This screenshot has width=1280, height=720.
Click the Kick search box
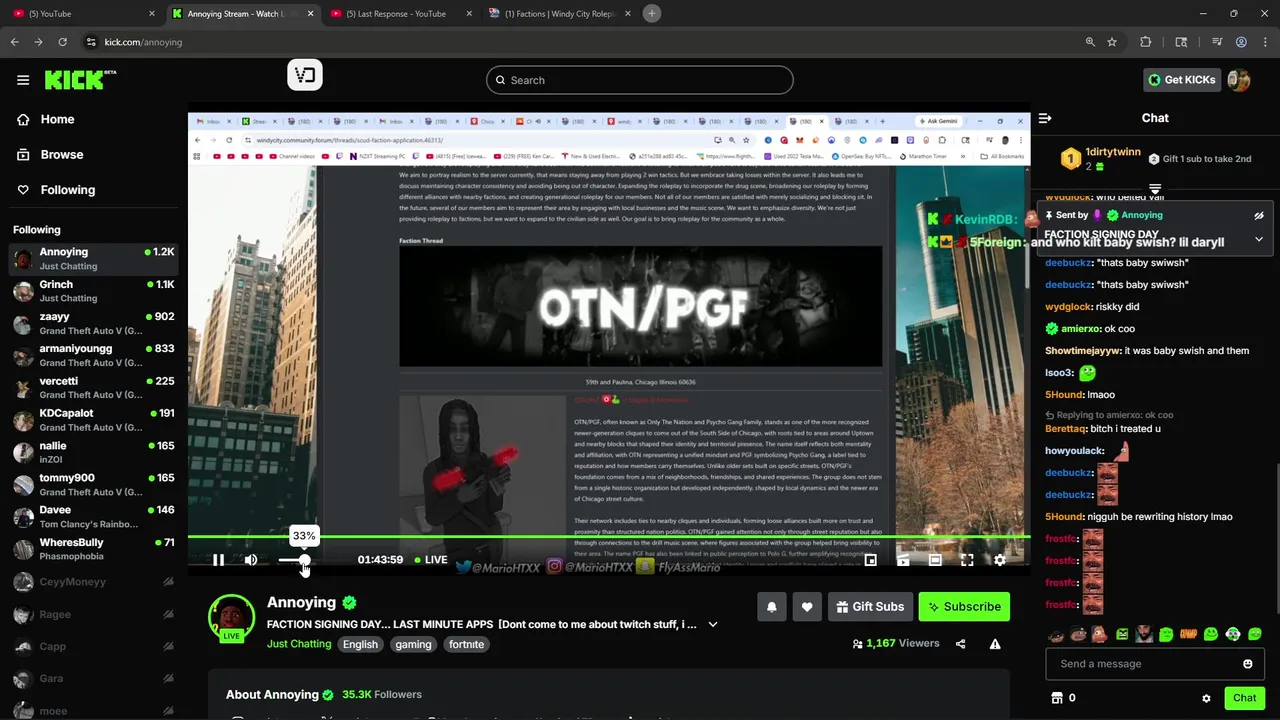(640, 80)
